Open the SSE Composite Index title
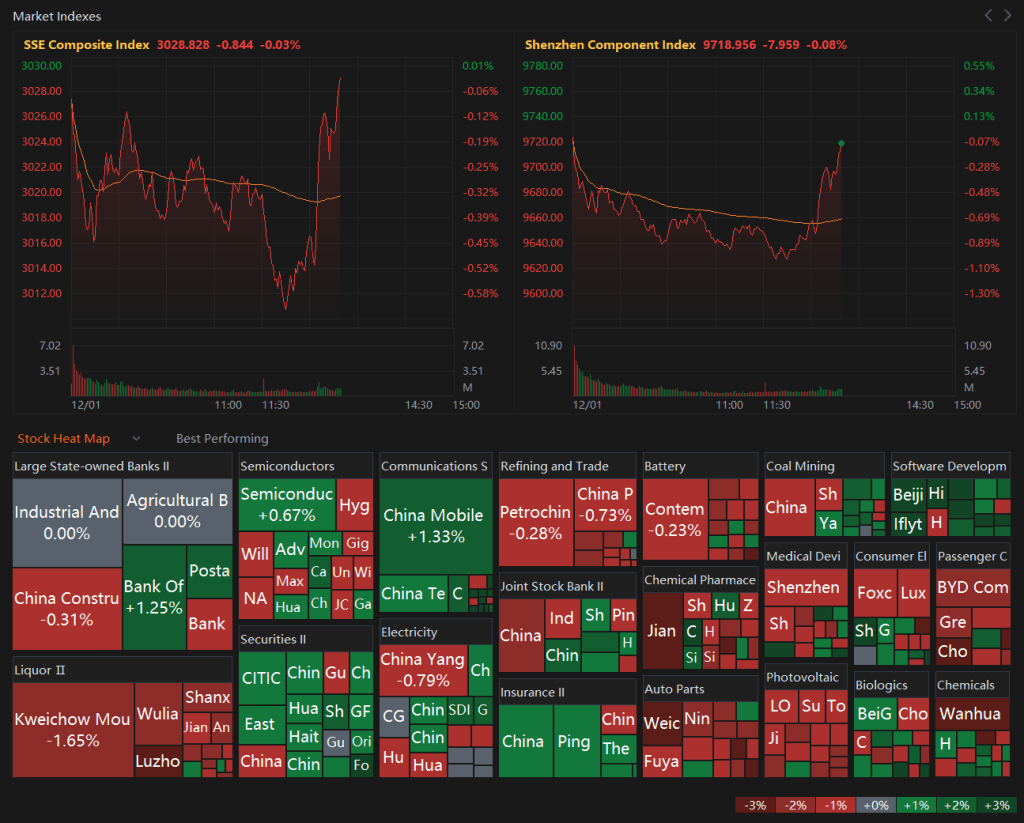The height and width of the screenshot is (823, 1024). coord(86,45)
